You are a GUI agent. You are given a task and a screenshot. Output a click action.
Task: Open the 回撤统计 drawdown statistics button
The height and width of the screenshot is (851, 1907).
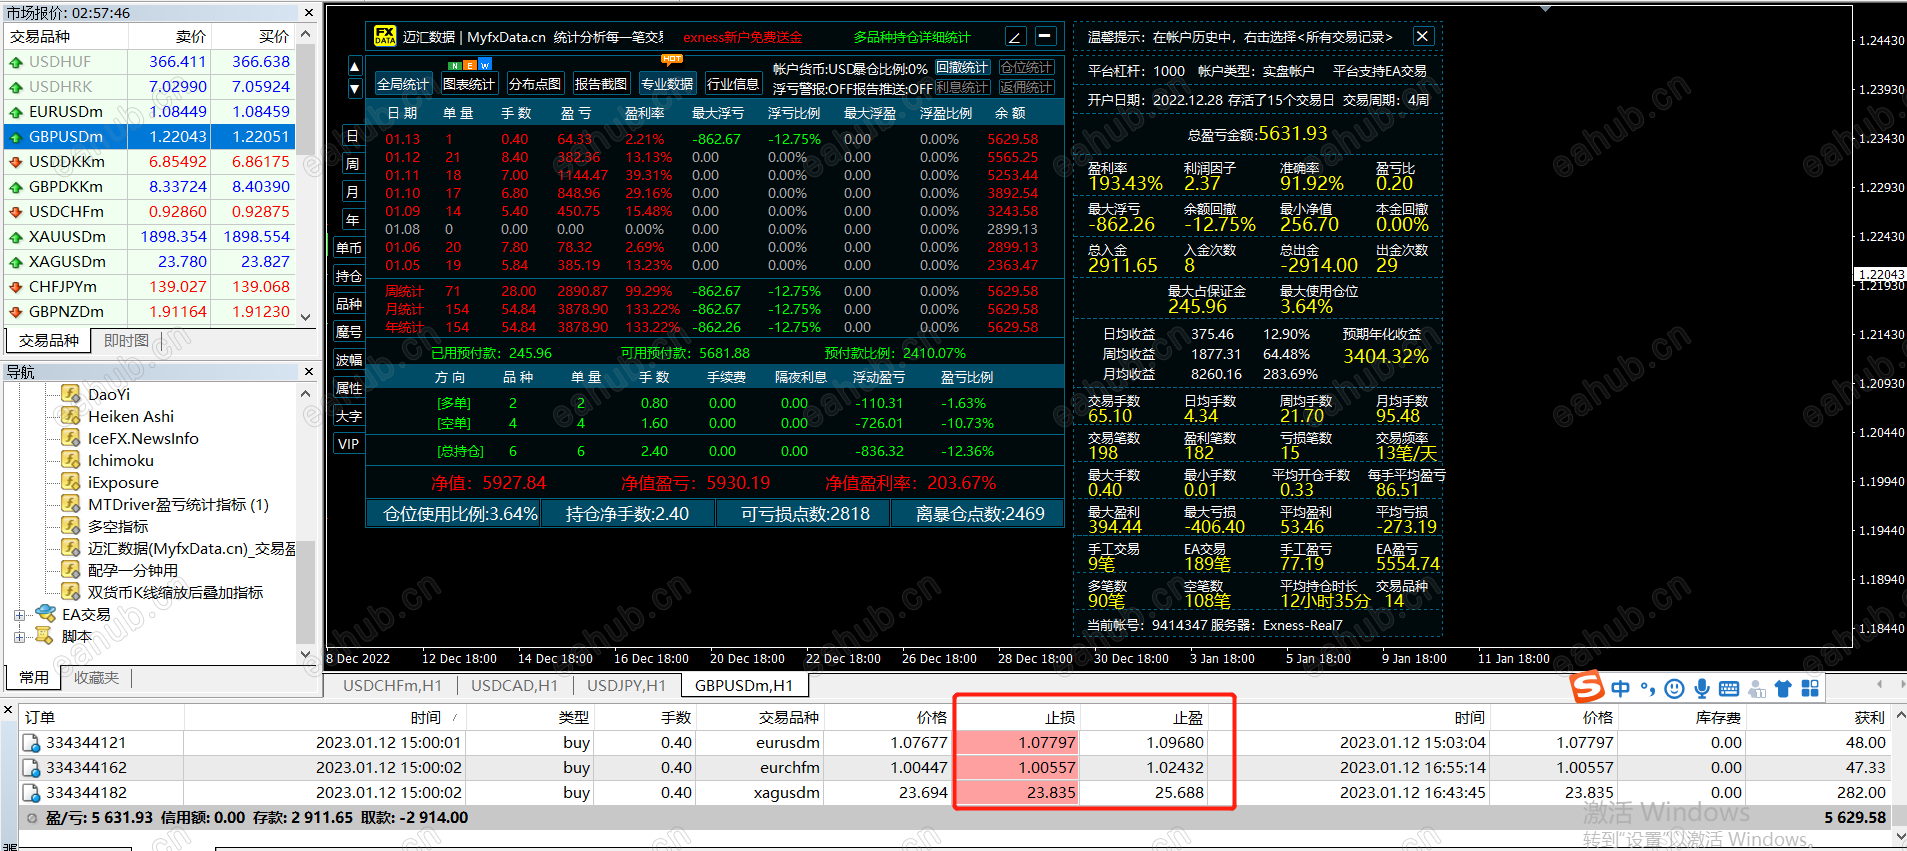(x=963, y=68)
